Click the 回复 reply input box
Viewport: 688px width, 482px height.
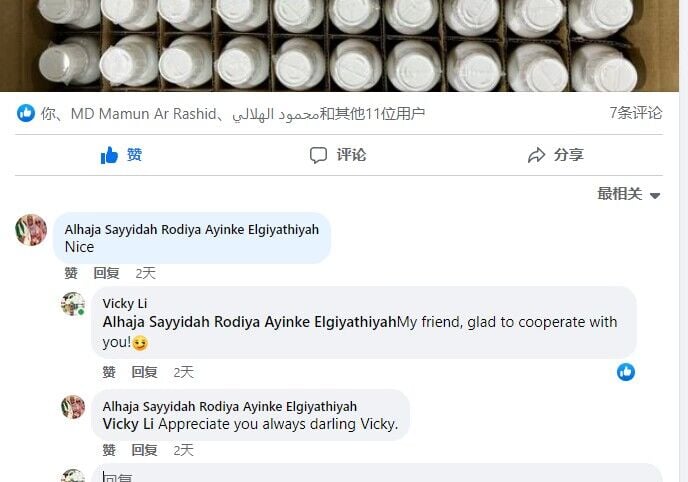coord(376,474)
